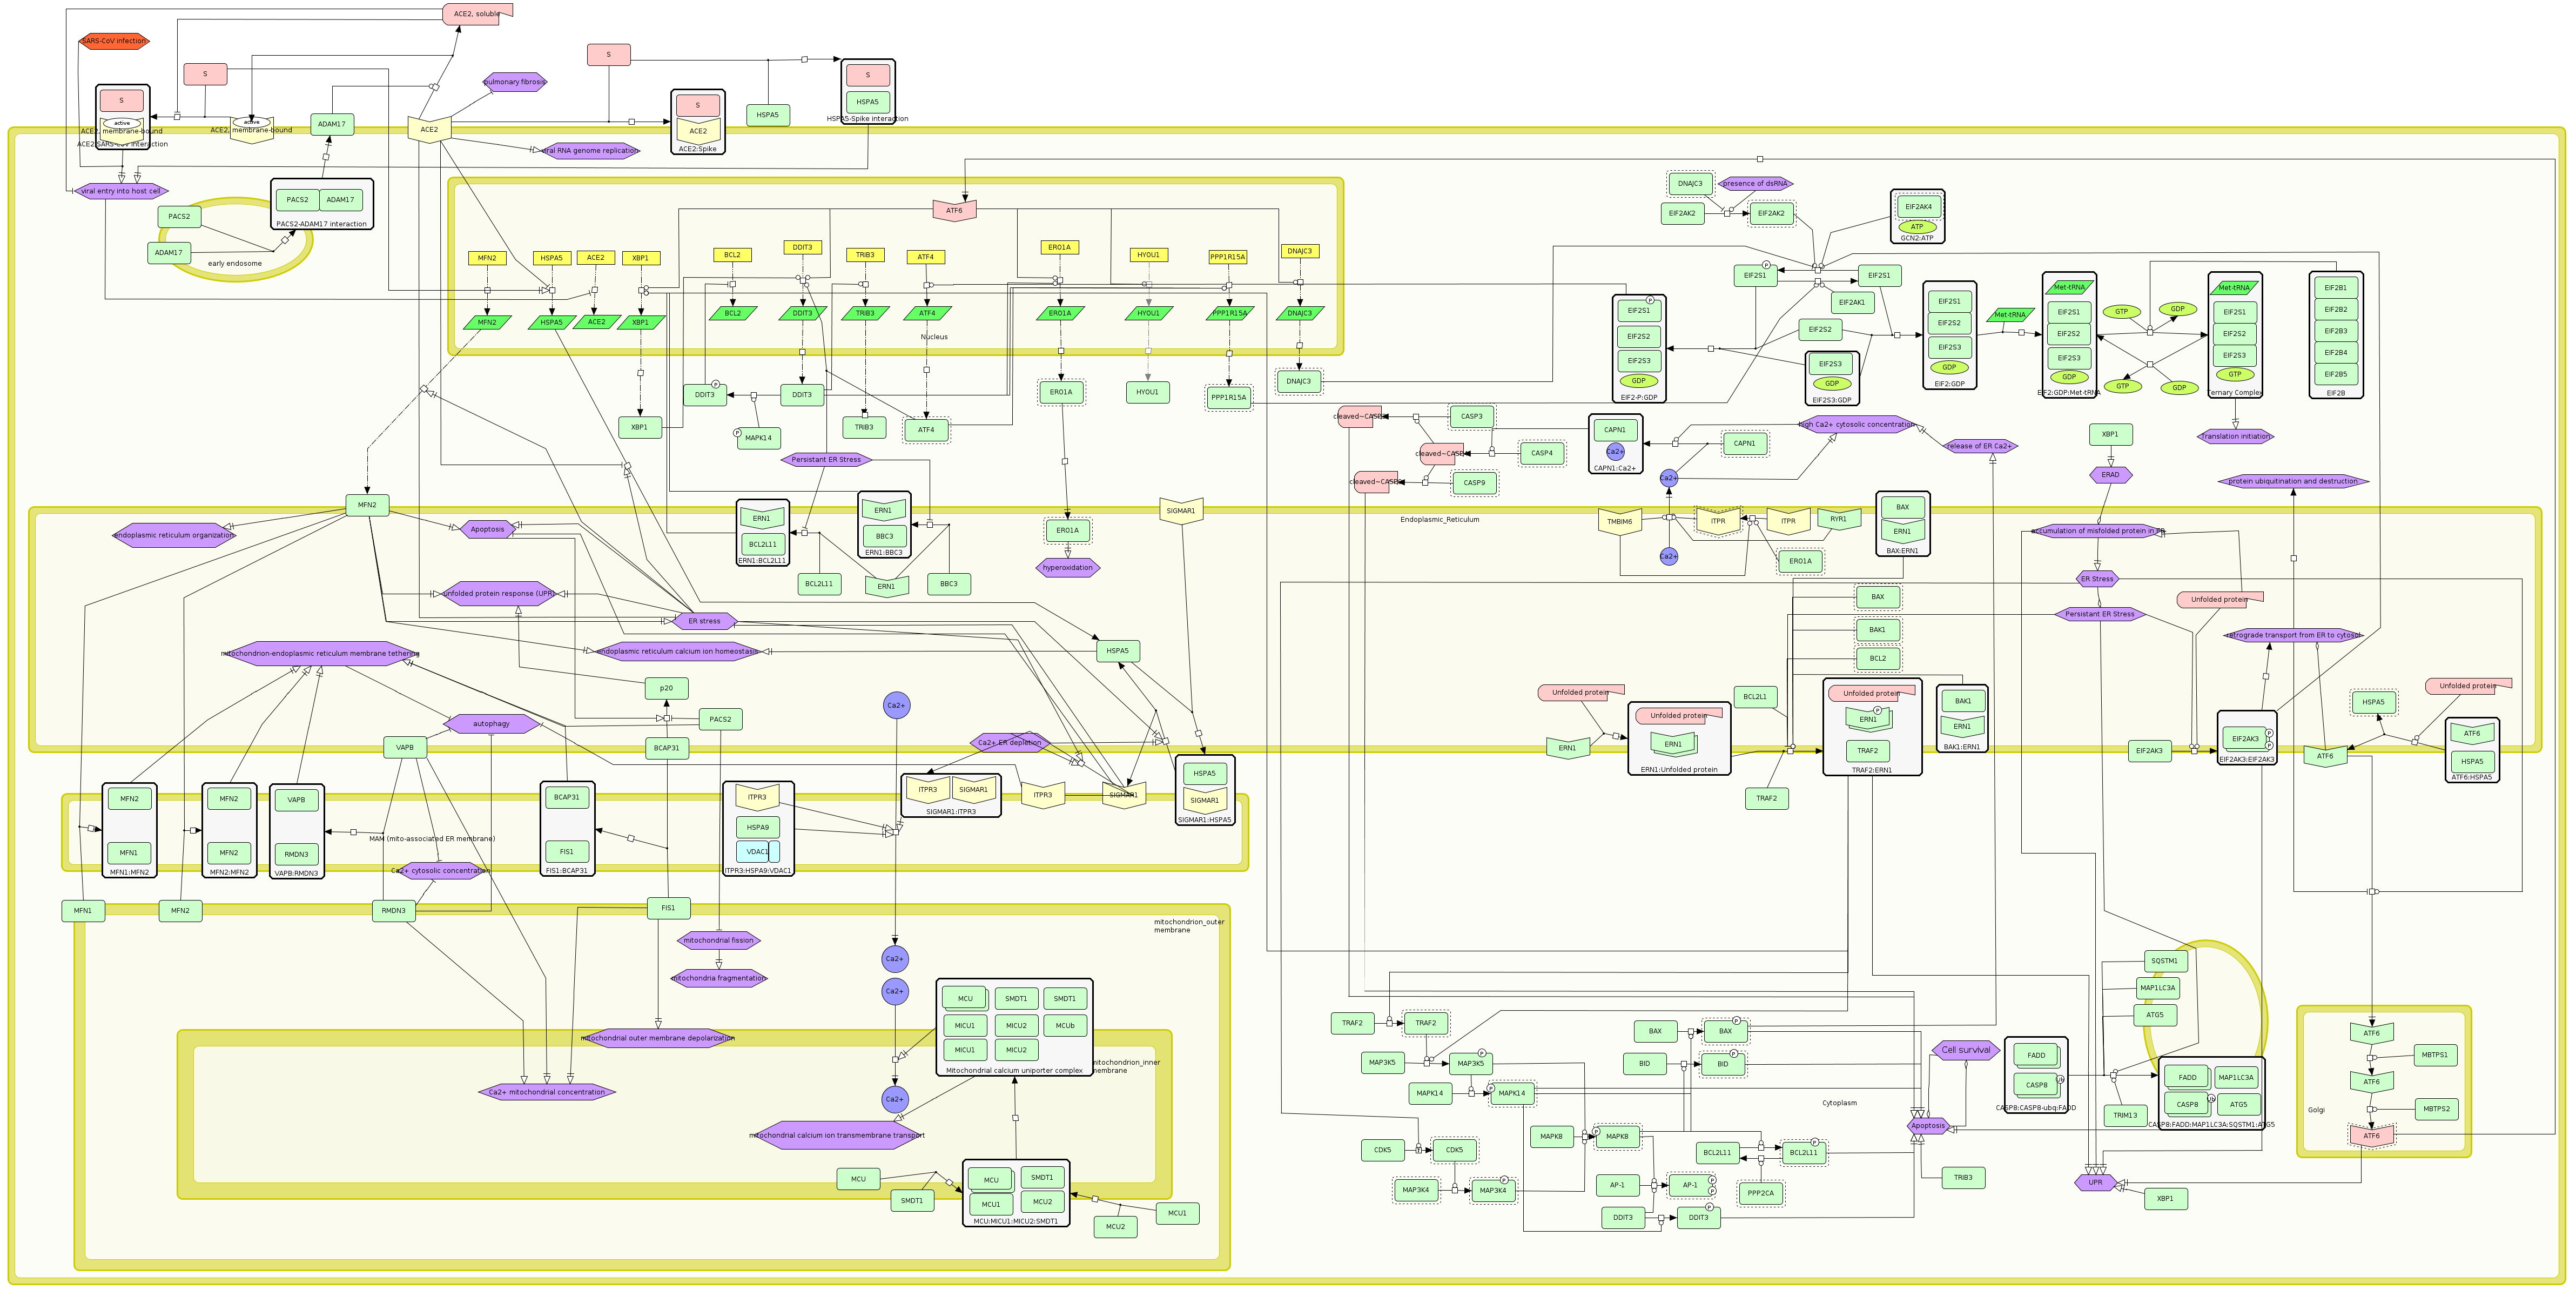Image resolution: width=2576 pixels, height=1290 pixels.
Task: Select the yellow BCL2 gene box
Action: tap(732, 255)
